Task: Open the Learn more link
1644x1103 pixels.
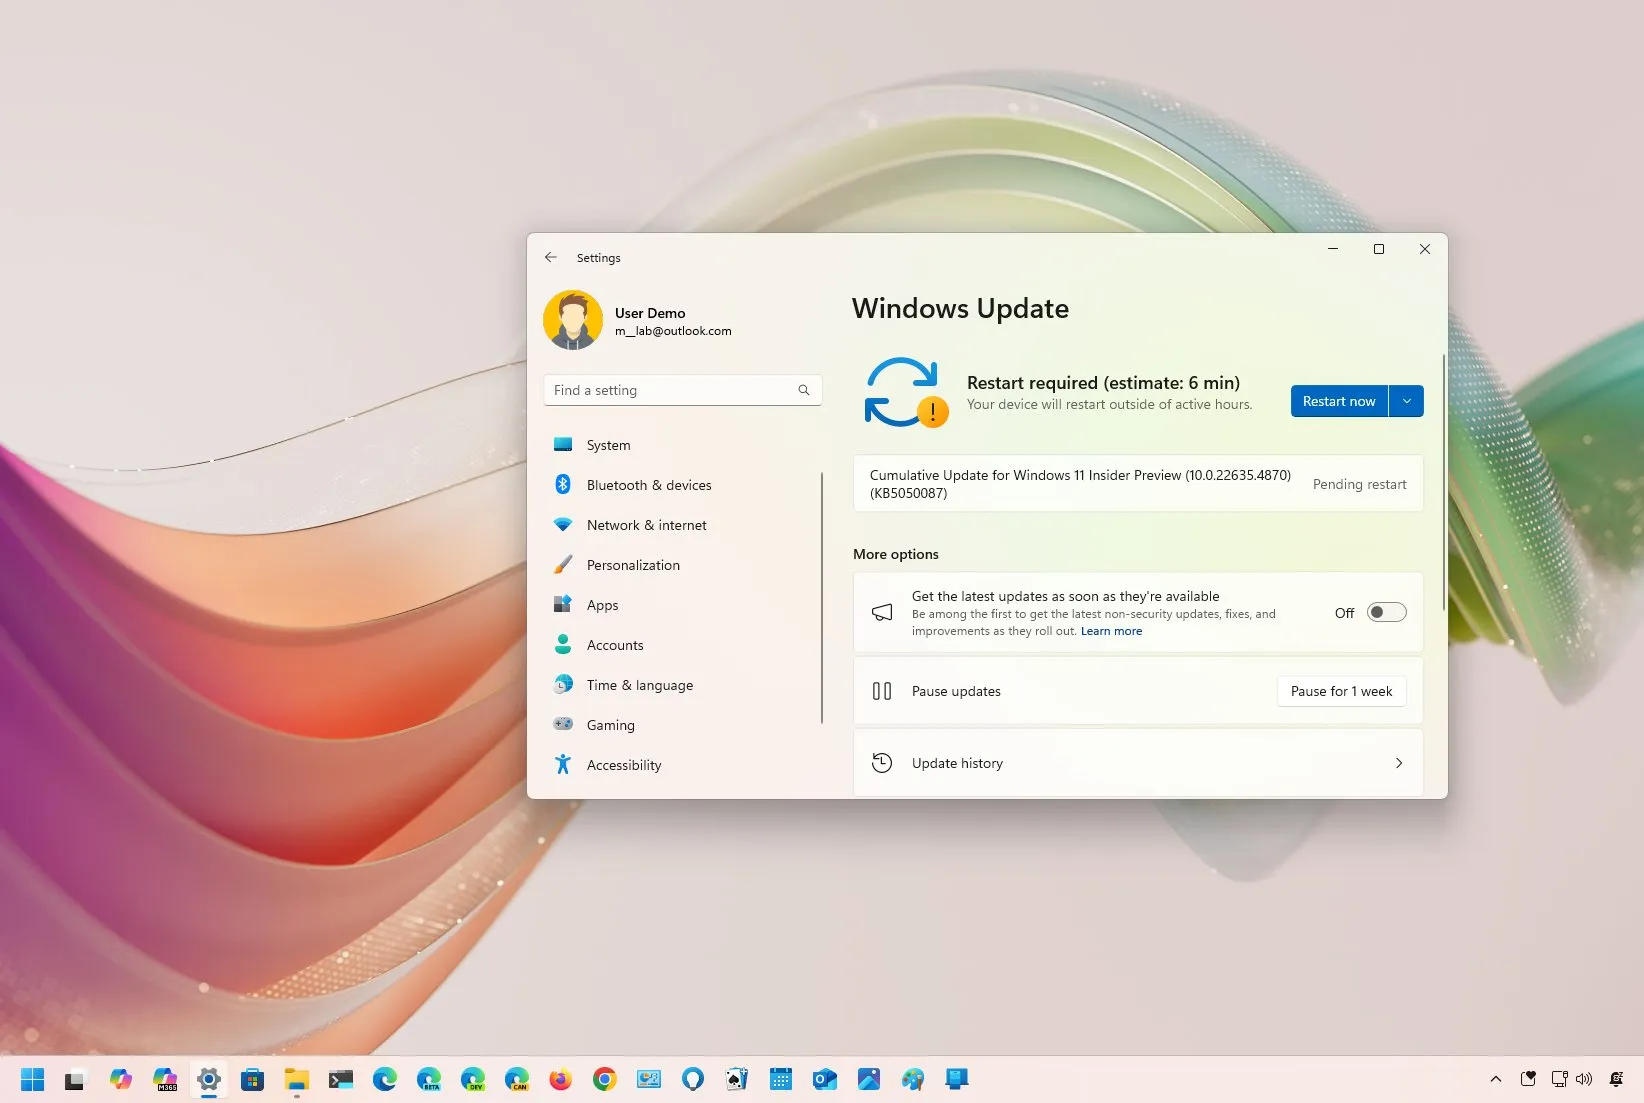Action: click(x=1111, y=630)
